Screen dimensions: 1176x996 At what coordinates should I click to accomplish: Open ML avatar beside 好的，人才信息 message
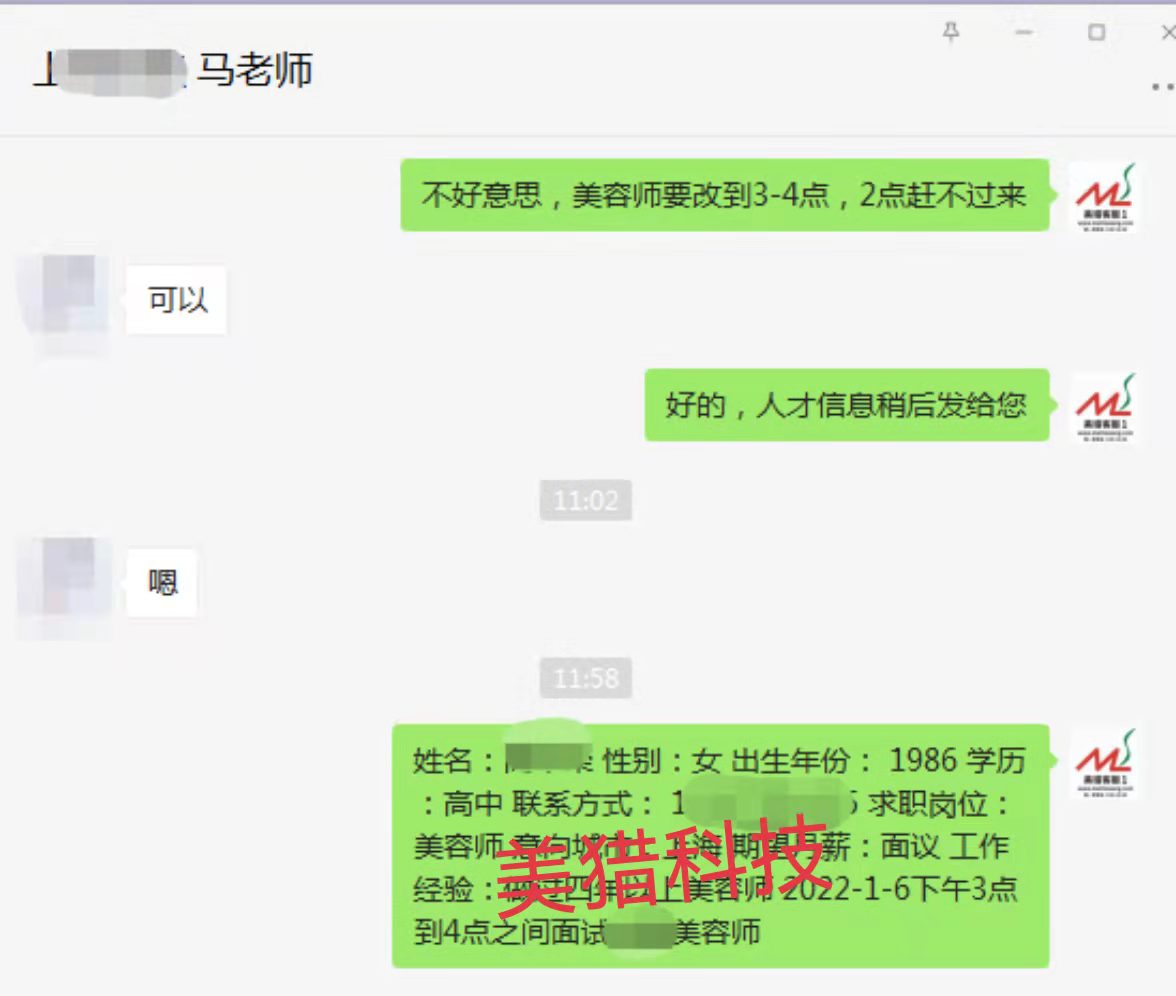[x=1103, y=407]
